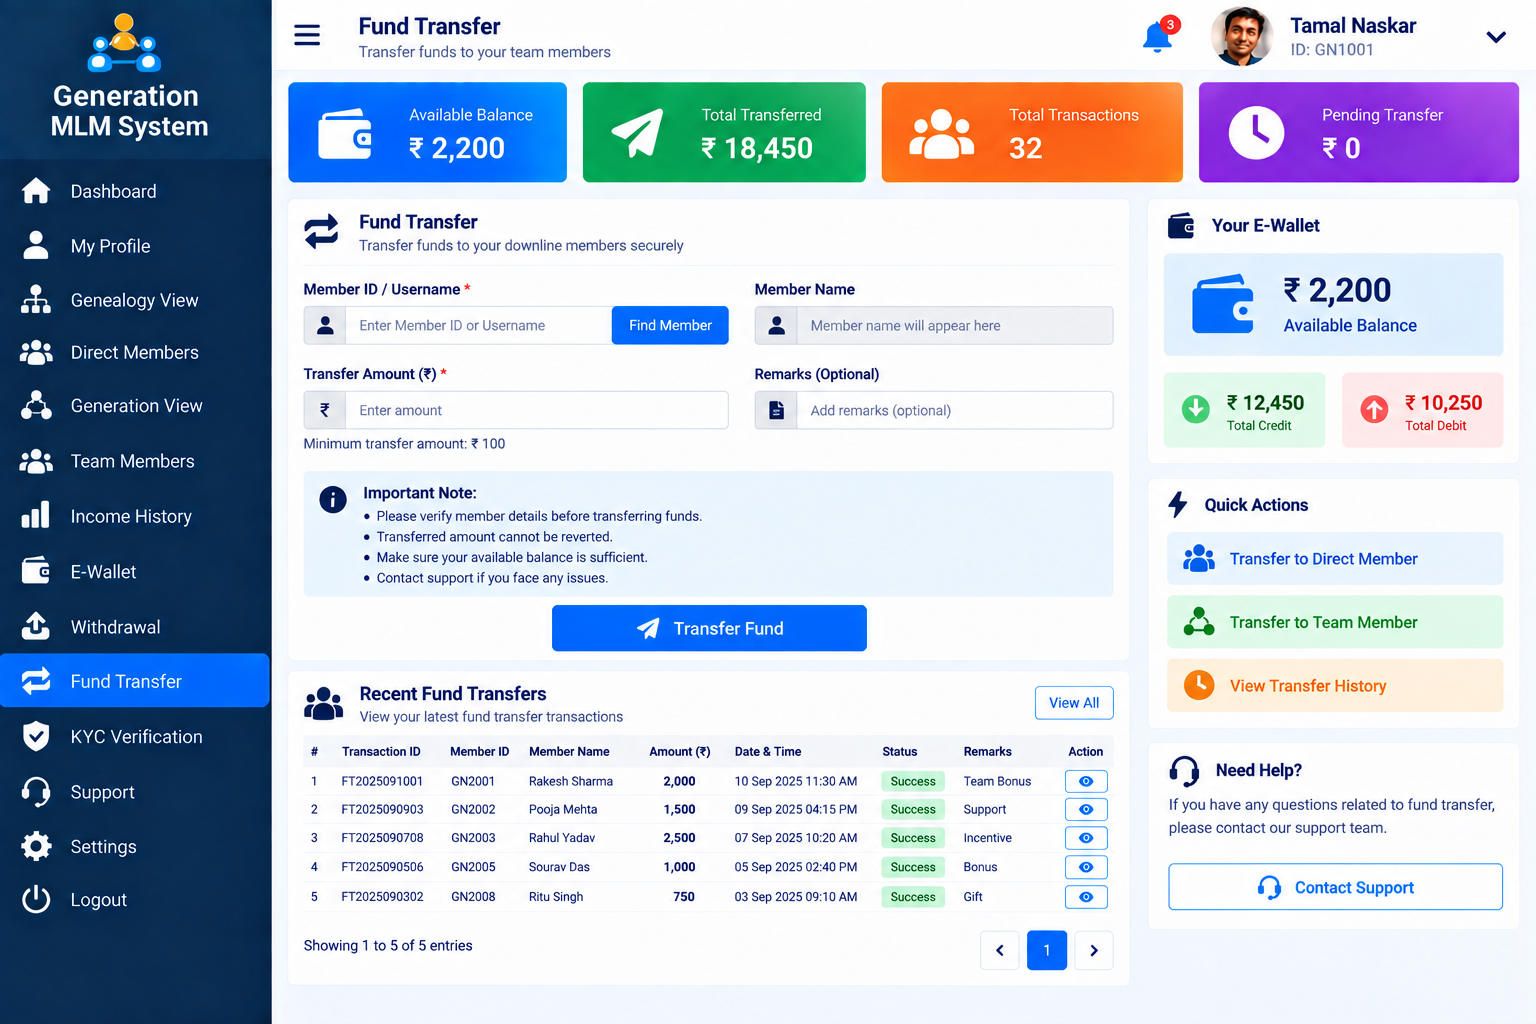Open Genealogy View sidebar item

[135, 300]
